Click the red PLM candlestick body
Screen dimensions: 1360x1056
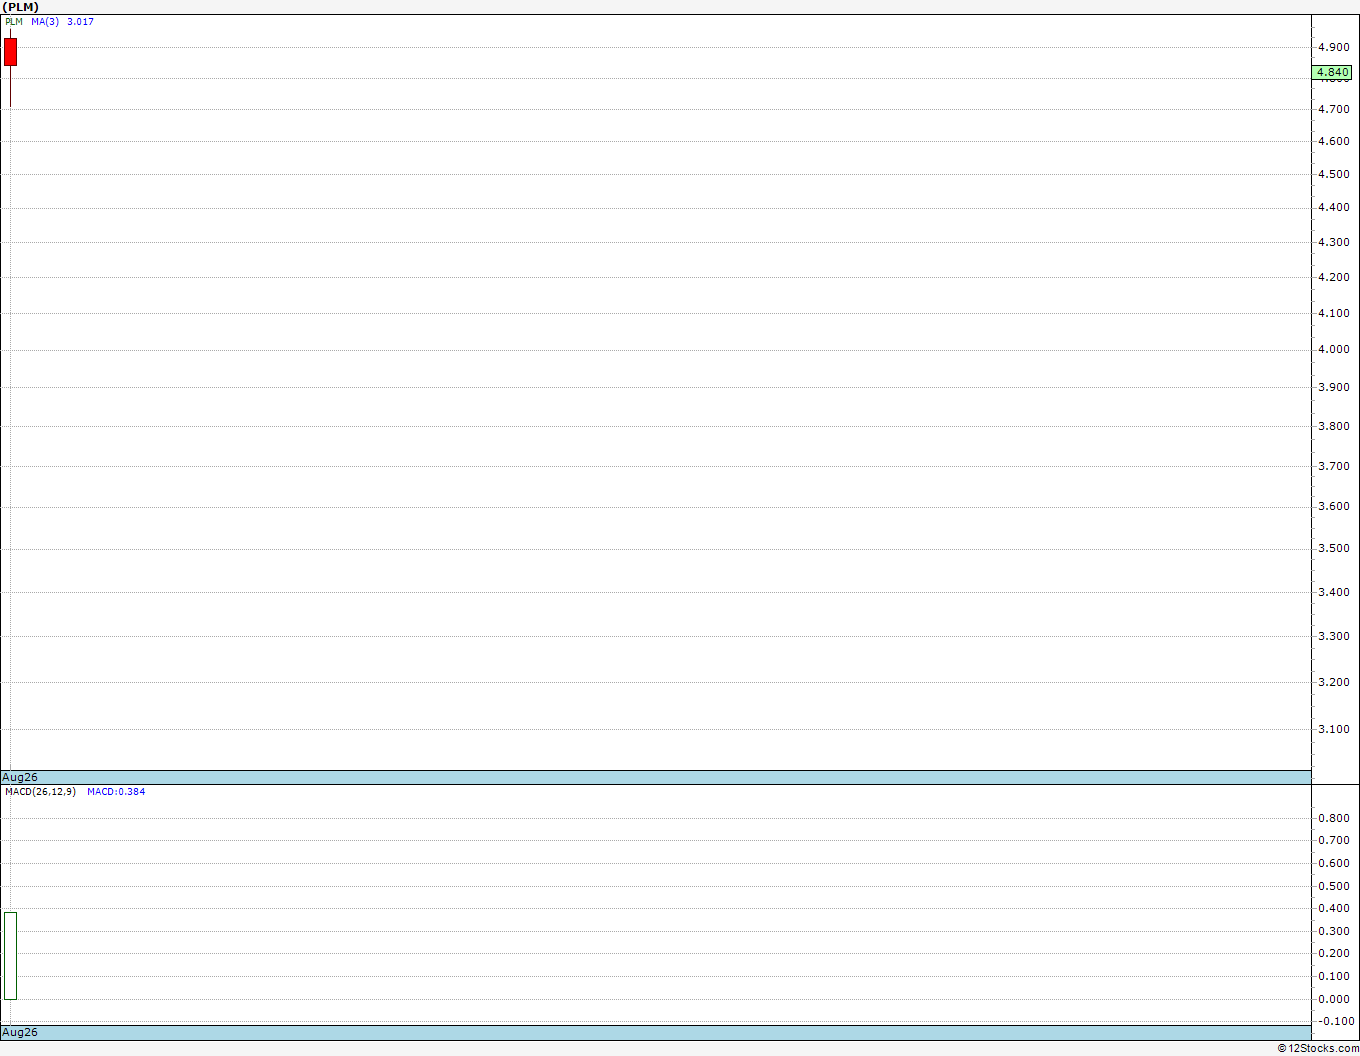10,52
